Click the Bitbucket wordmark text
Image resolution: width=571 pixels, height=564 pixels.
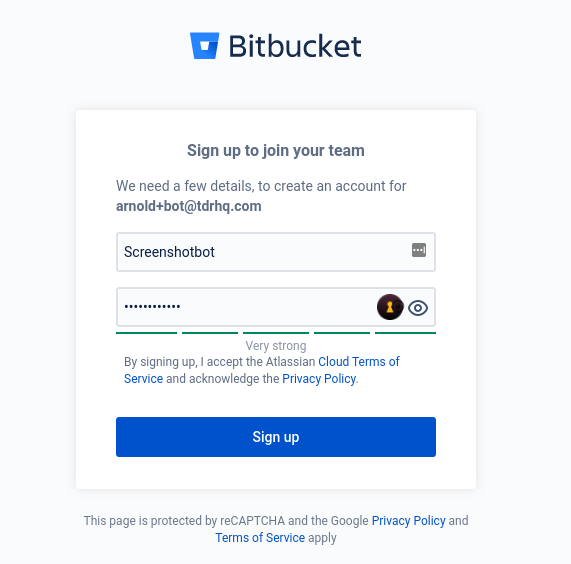tap(295, 46)
